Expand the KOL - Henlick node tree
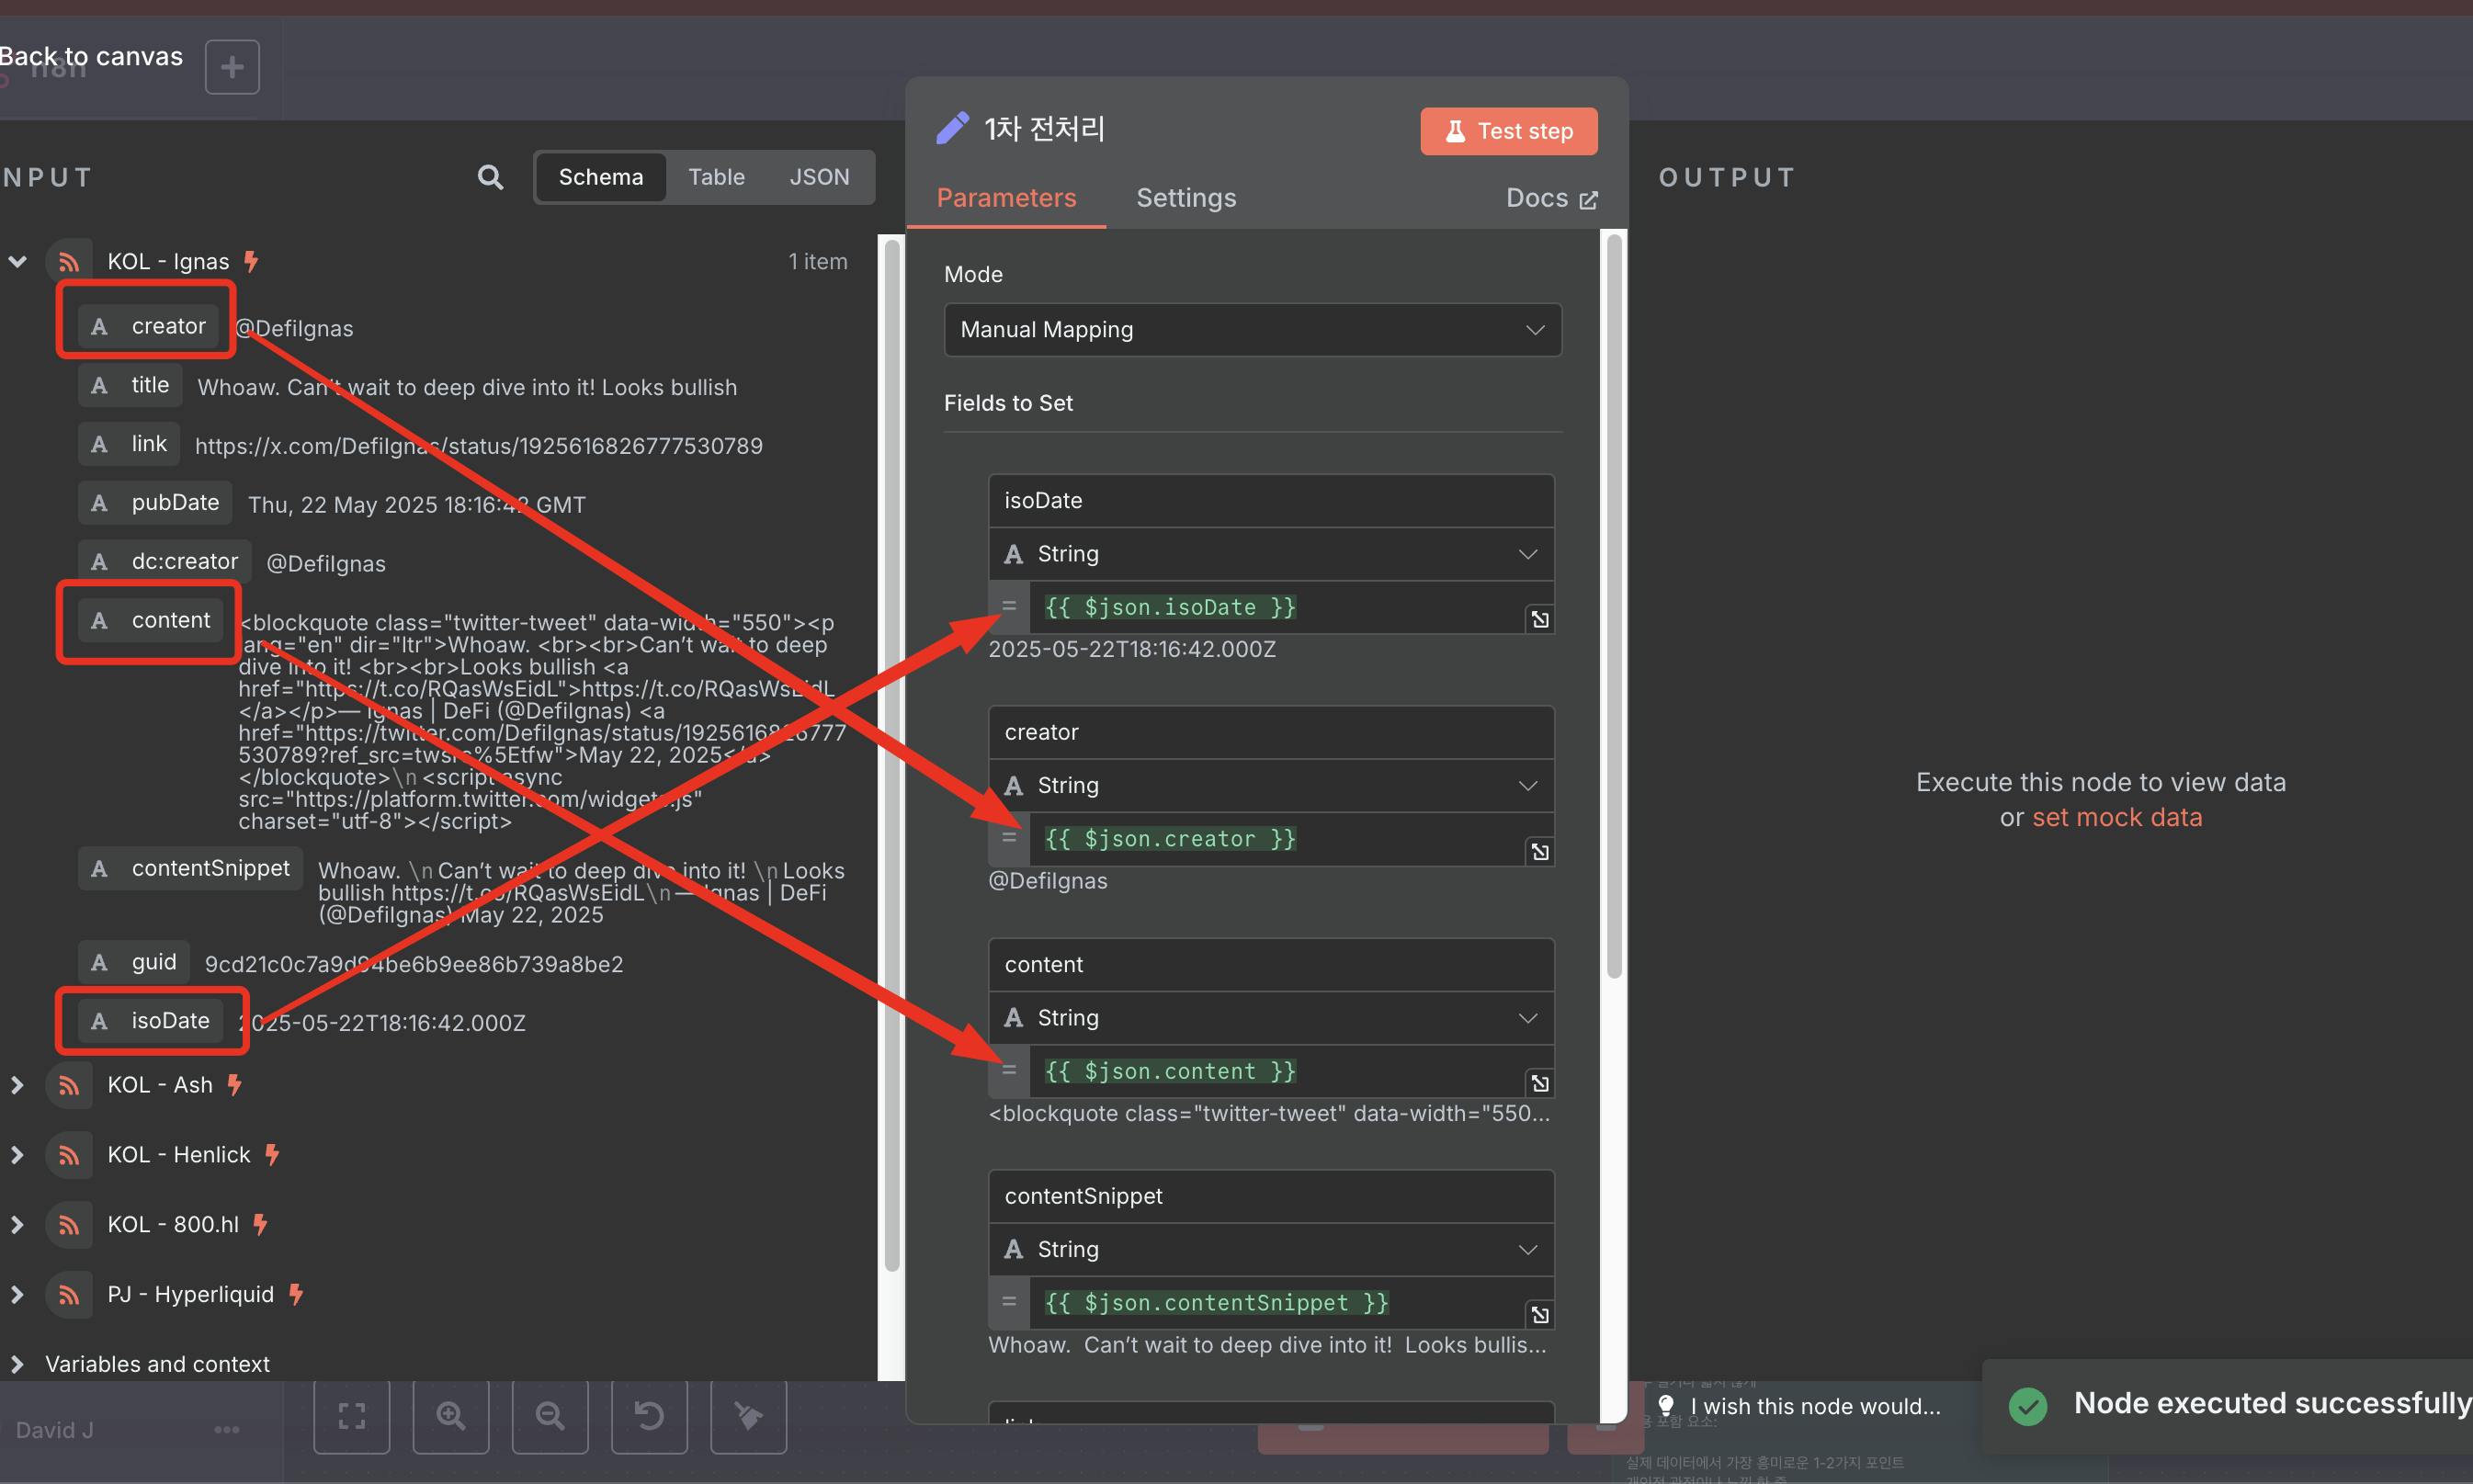The height and width of the screenshot is (1484, 2473). coord(17,1155)
